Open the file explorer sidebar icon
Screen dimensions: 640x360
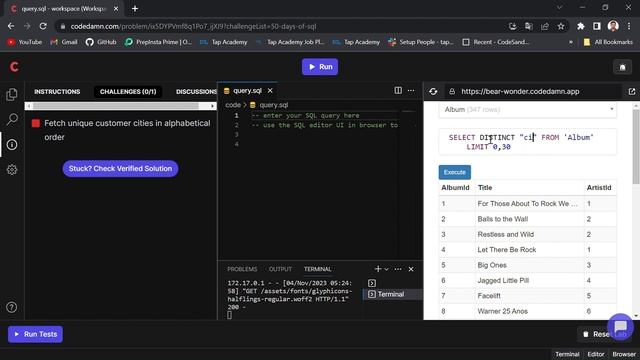point(12,95)
